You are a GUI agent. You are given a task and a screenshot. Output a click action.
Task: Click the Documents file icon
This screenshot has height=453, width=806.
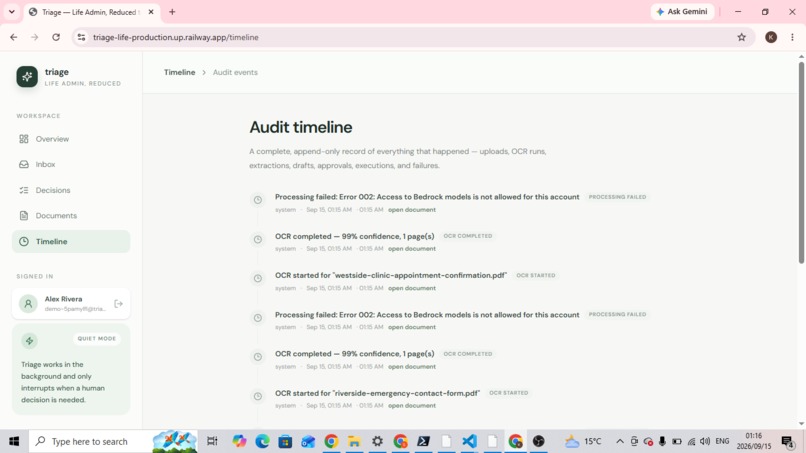[24, 215]
